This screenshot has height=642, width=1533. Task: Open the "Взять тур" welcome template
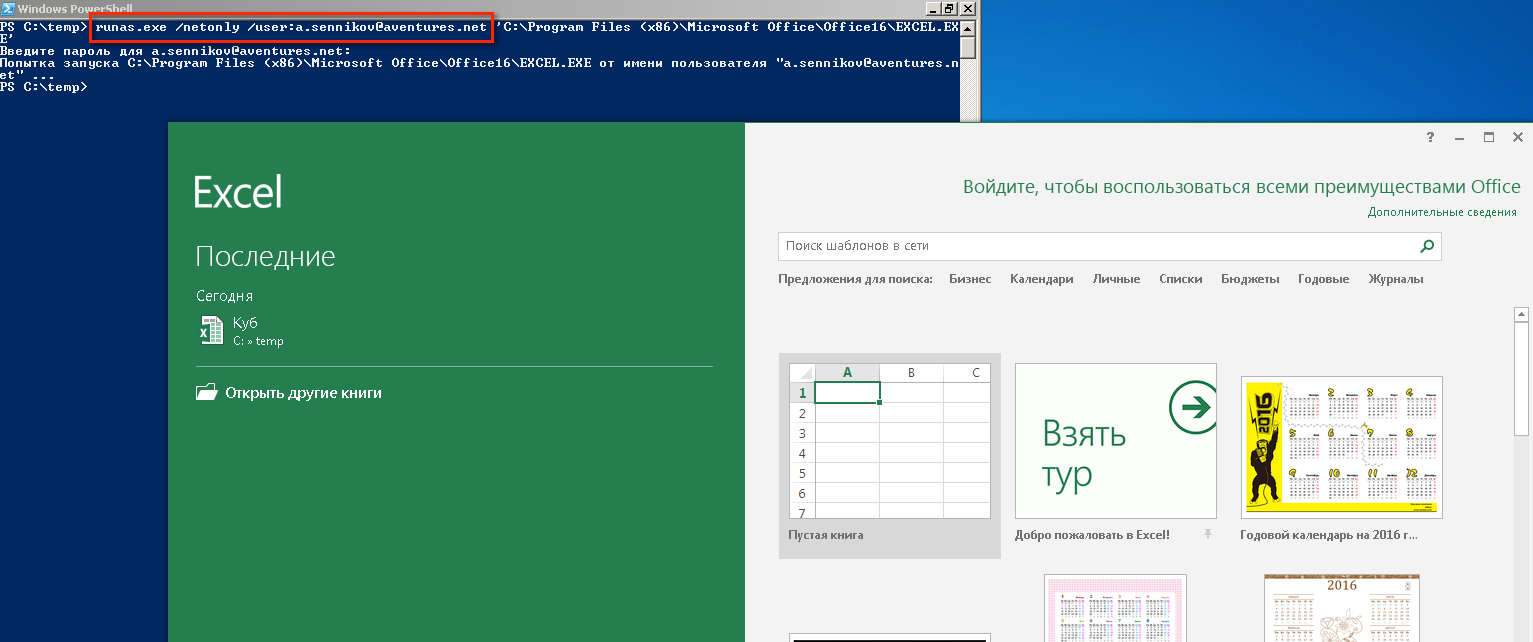pos(1116,441)
